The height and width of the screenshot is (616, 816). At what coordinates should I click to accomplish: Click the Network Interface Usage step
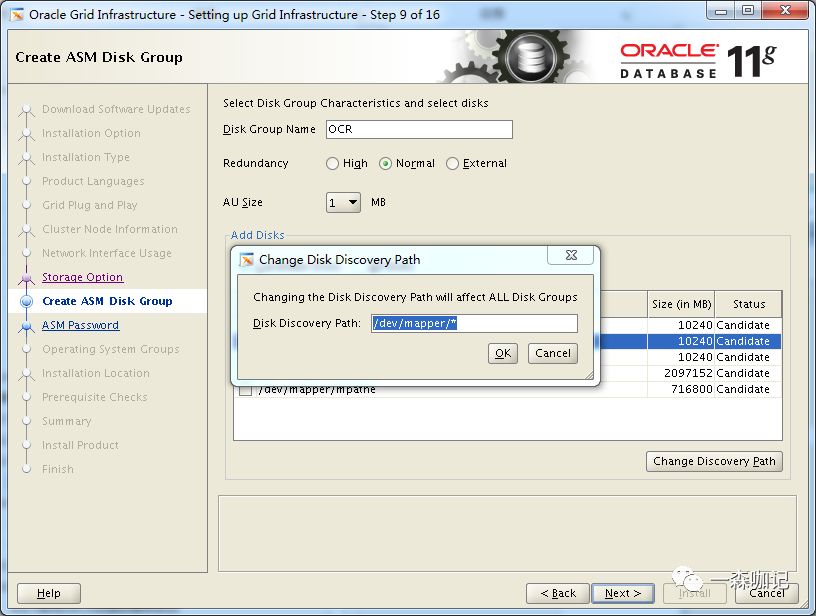coord(107,253)
